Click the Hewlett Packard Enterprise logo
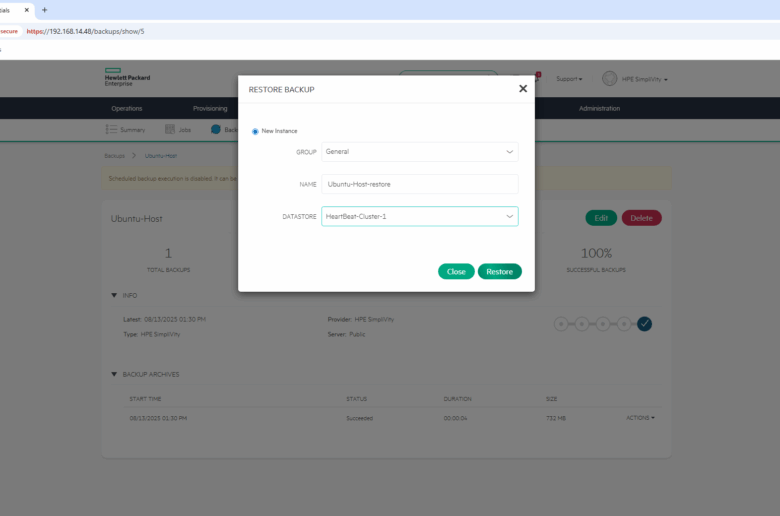This screenshot has width=780, height=516. coord(127,79)
